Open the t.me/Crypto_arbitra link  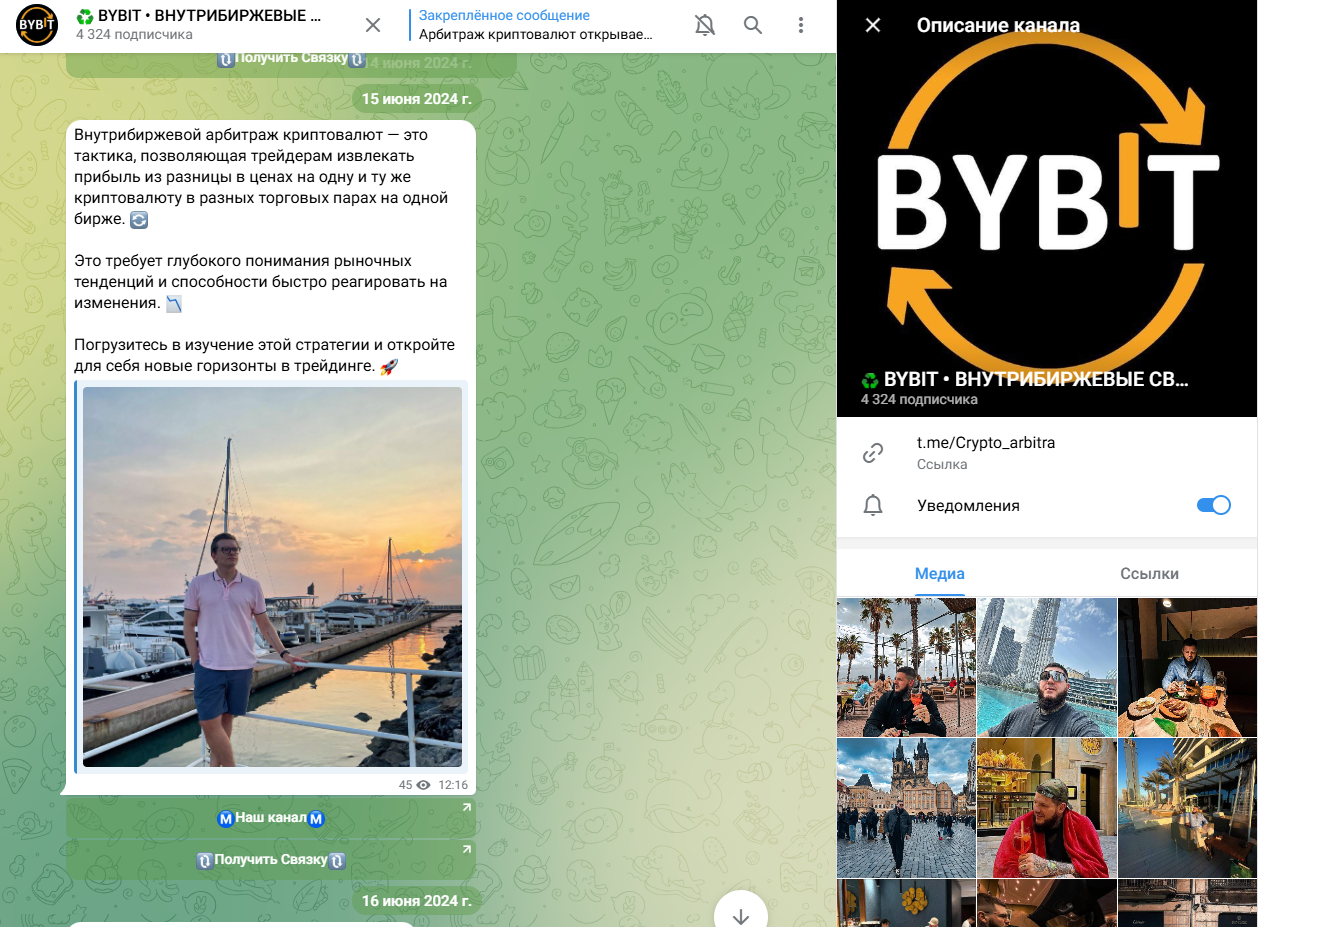(x=986, y=442)
